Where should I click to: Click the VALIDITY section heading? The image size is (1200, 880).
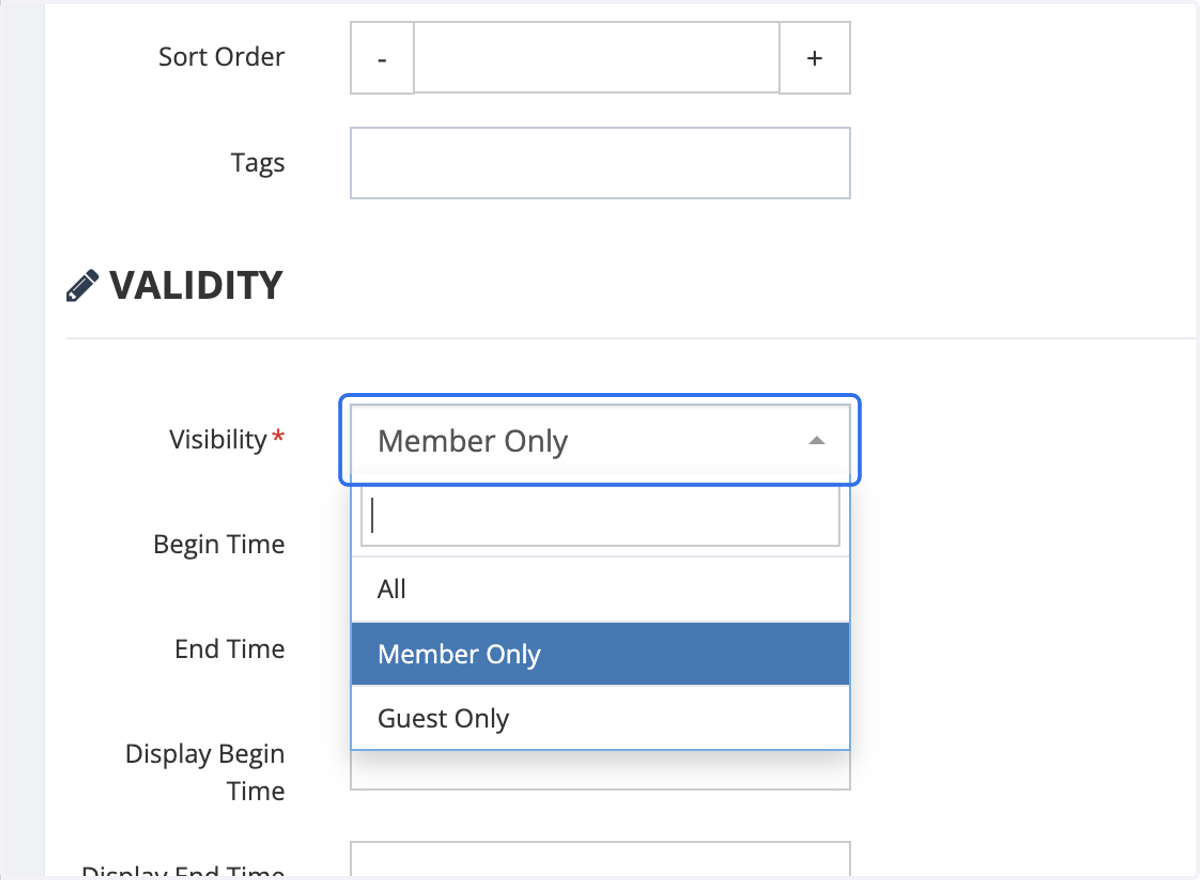[x=196, y=286]
